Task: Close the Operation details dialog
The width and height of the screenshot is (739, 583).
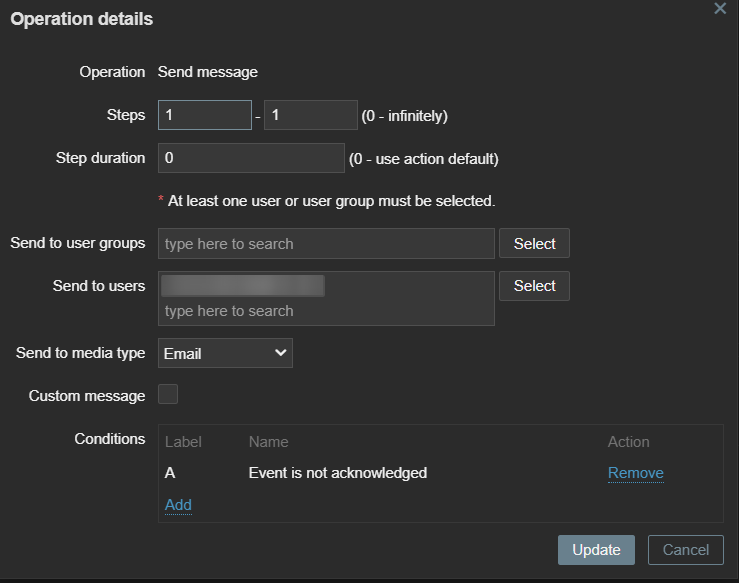Action: pos(719,8)
